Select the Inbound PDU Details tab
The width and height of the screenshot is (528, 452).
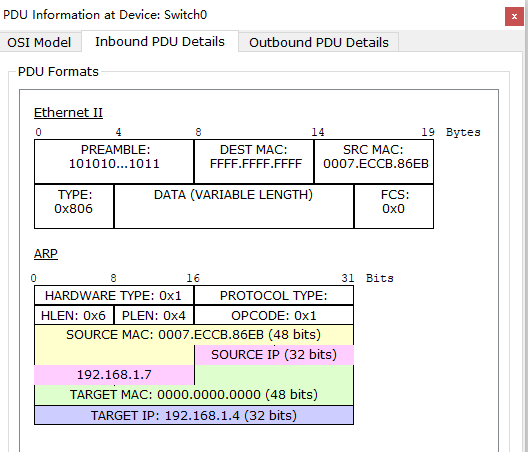coord(160,41)
